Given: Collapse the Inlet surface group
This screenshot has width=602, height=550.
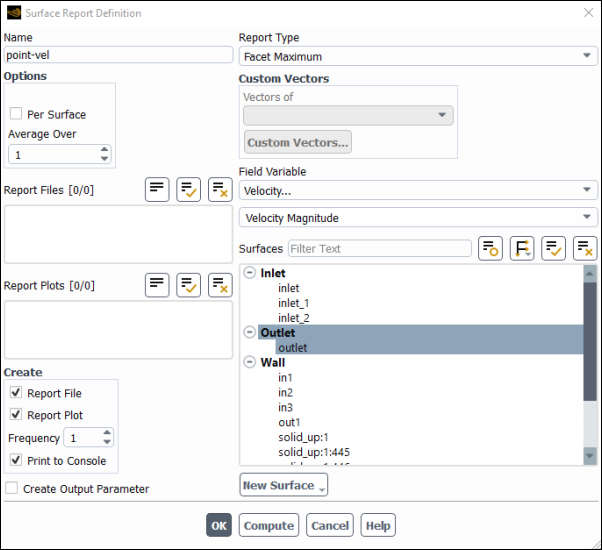Looking at the screenshot, I should click(x=249, y=273).
